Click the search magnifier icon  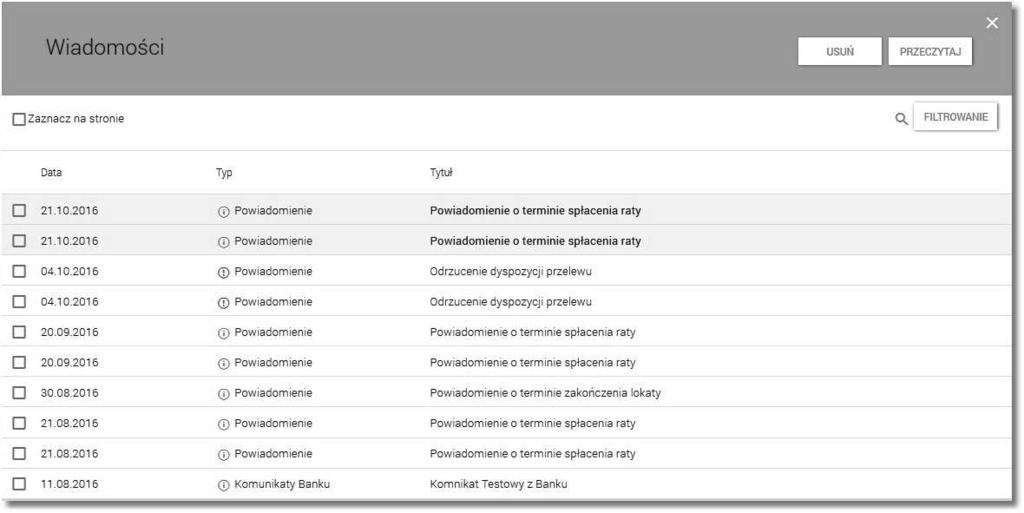click(x=901, y=119)
